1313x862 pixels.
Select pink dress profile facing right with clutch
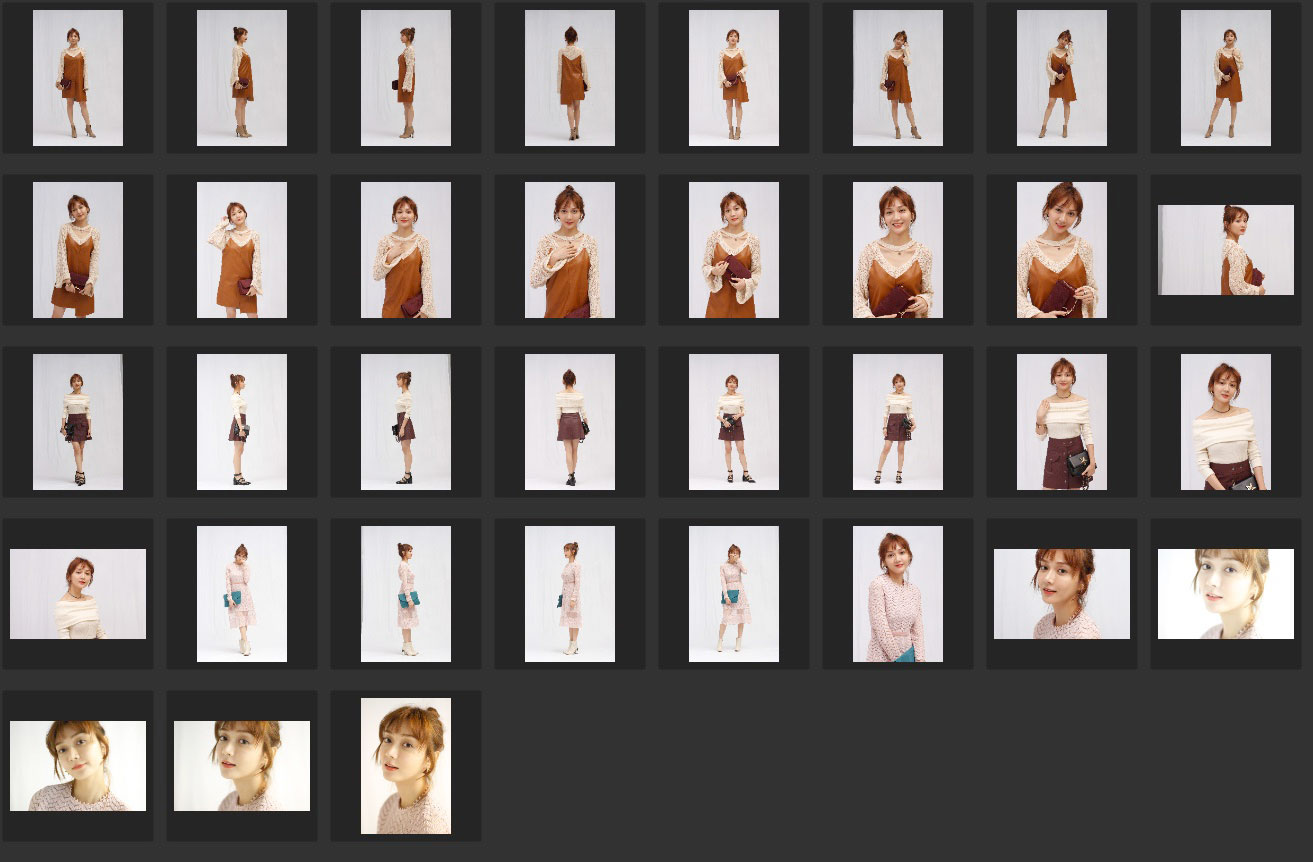pyautogui.click(x=405, y=594)
